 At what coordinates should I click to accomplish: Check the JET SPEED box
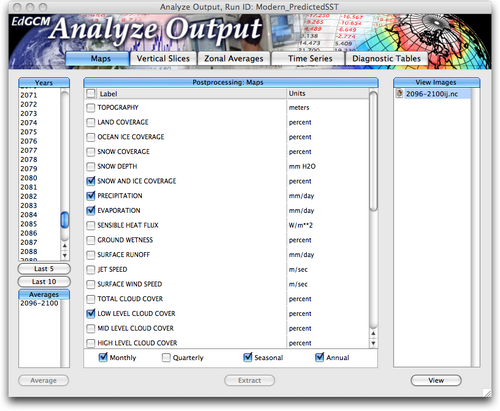[x=90, y=269]
